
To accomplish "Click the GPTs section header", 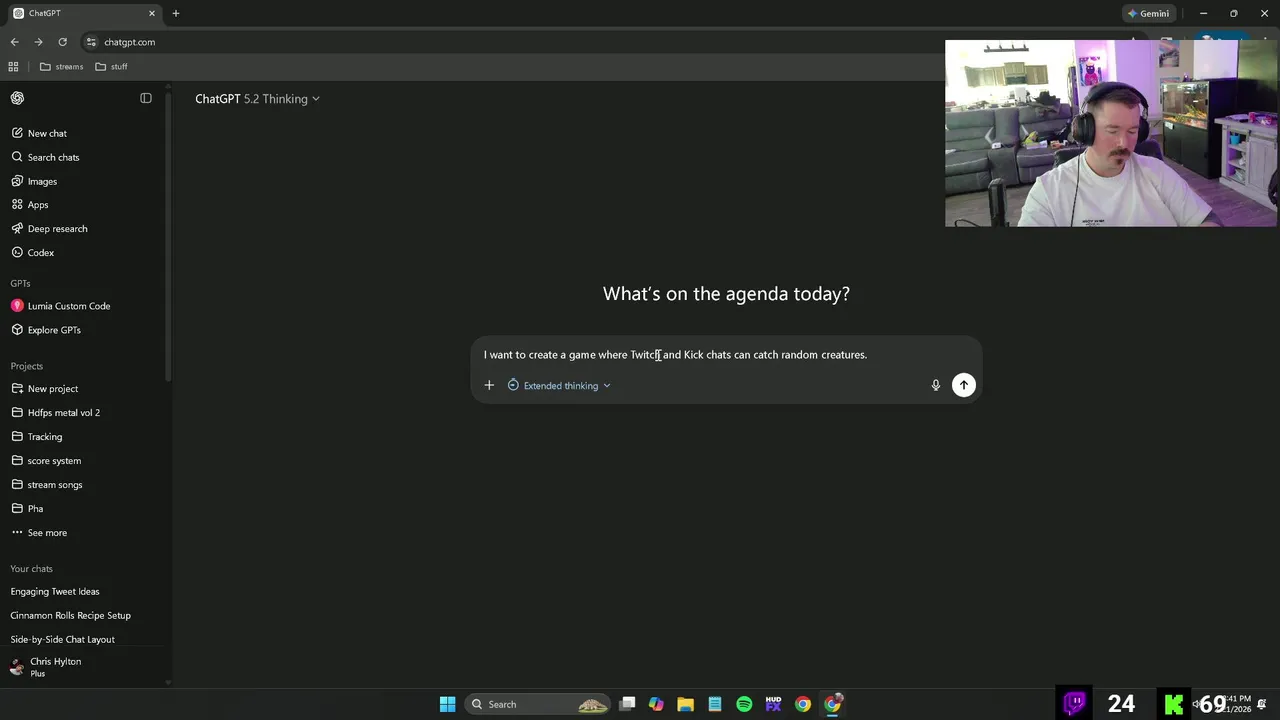I will (x=20, y=283).
